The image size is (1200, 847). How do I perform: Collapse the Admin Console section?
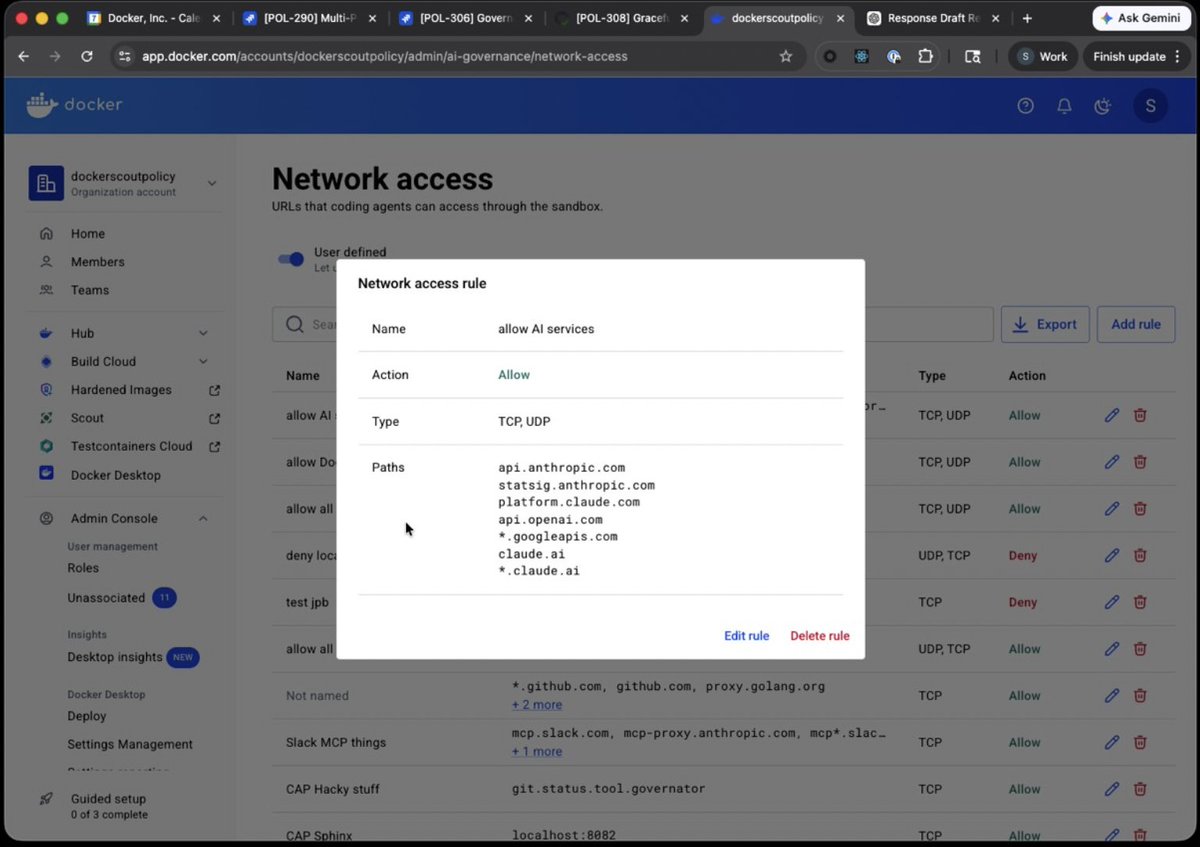tap(203, 519)
